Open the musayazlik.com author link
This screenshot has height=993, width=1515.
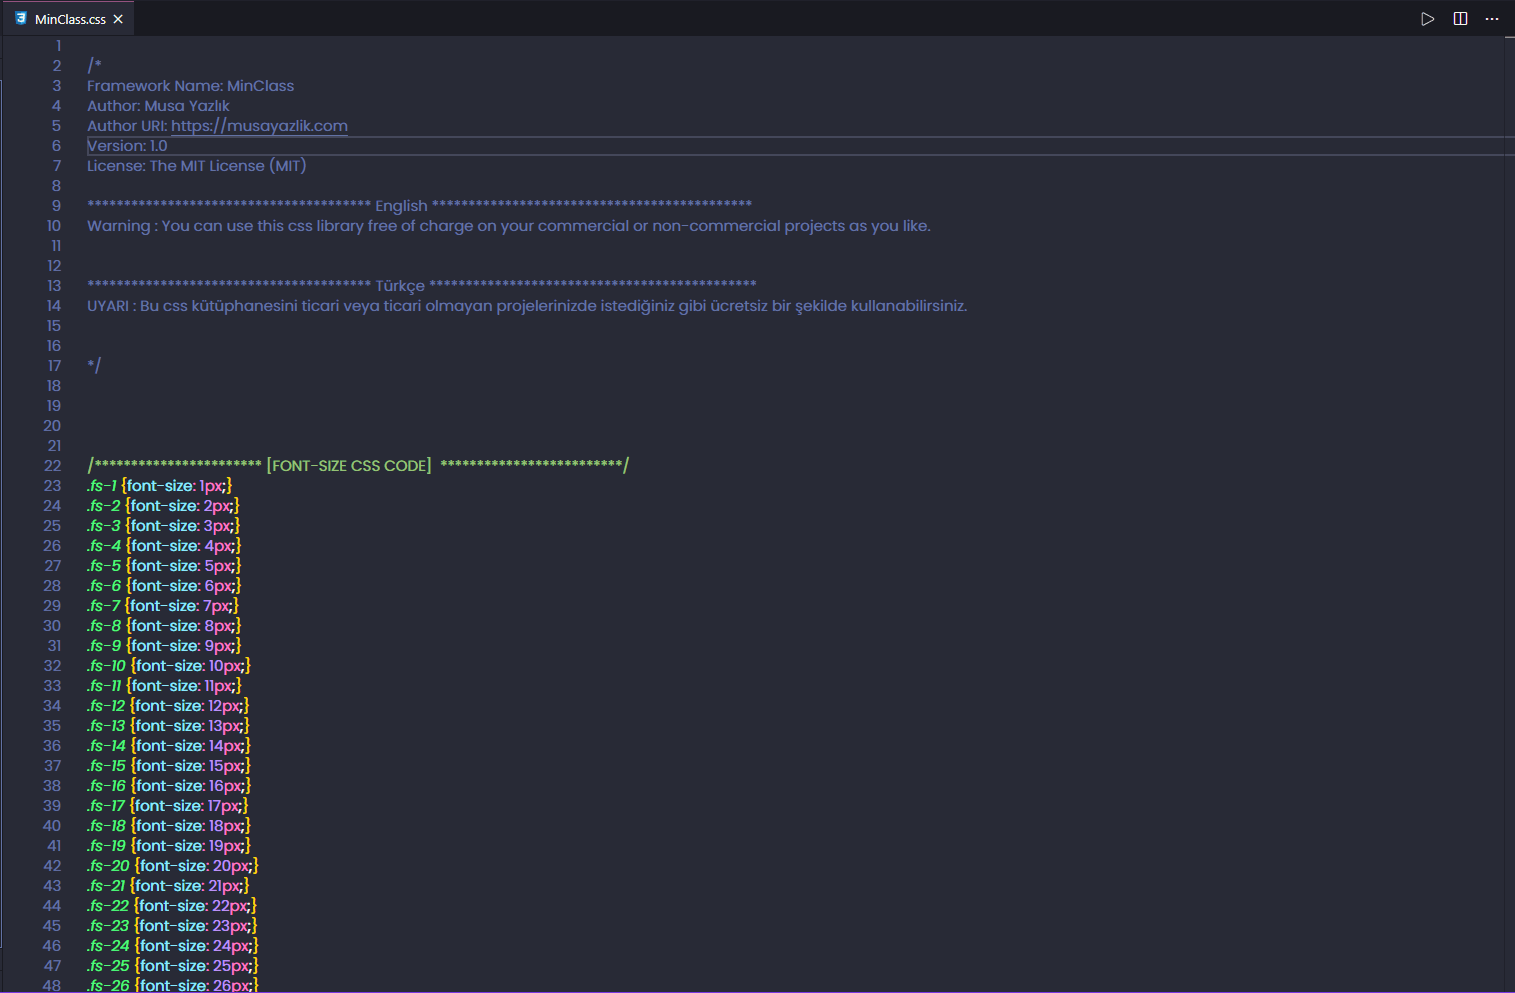(259, 126)
